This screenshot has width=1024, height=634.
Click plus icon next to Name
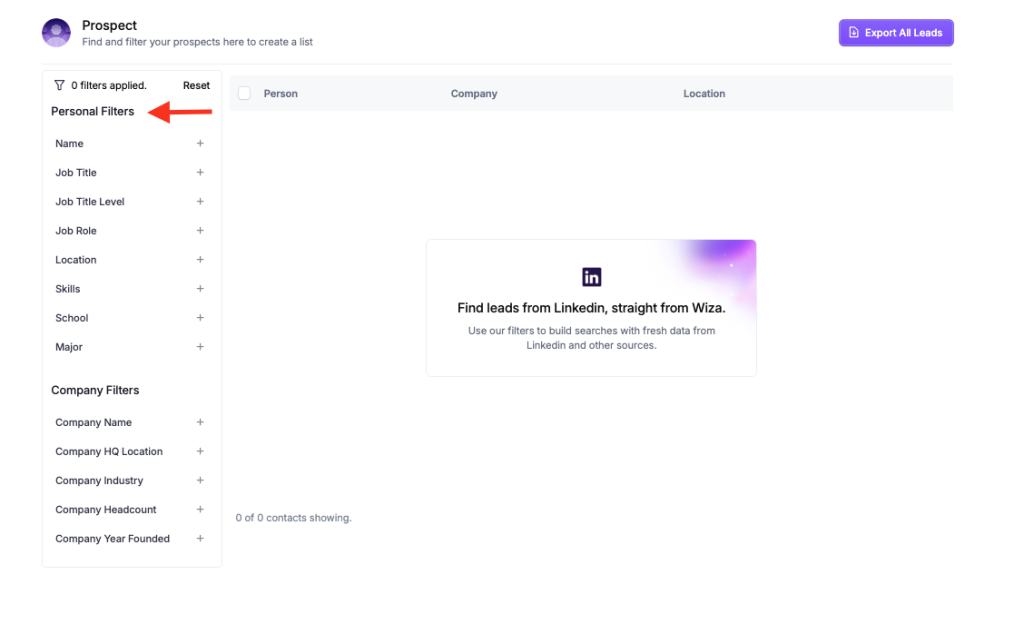(x=200, y=144)
